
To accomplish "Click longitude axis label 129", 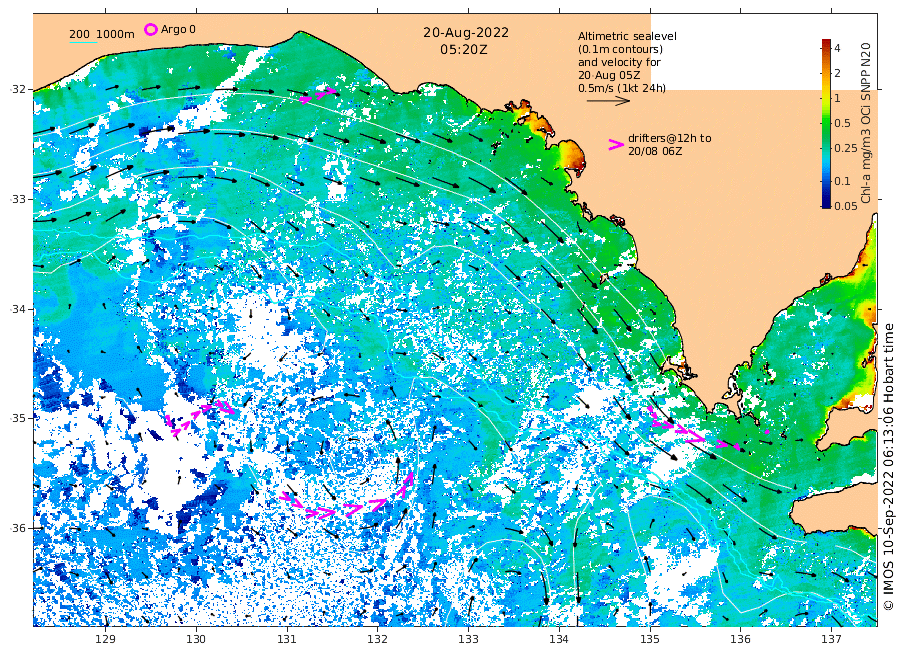I will (106, 639).
